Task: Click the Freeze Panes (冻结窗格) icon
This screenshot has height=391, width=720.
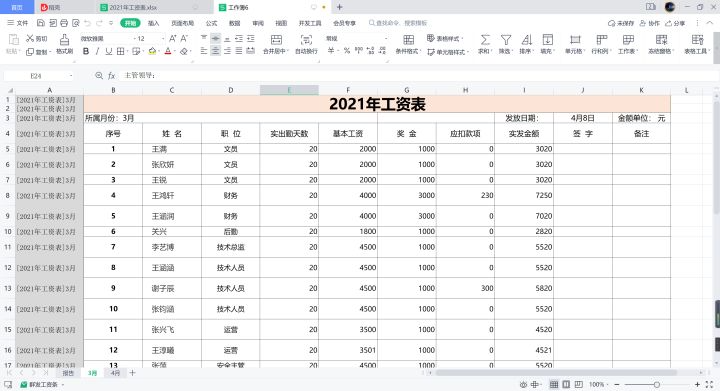Action: pos(661,40)
